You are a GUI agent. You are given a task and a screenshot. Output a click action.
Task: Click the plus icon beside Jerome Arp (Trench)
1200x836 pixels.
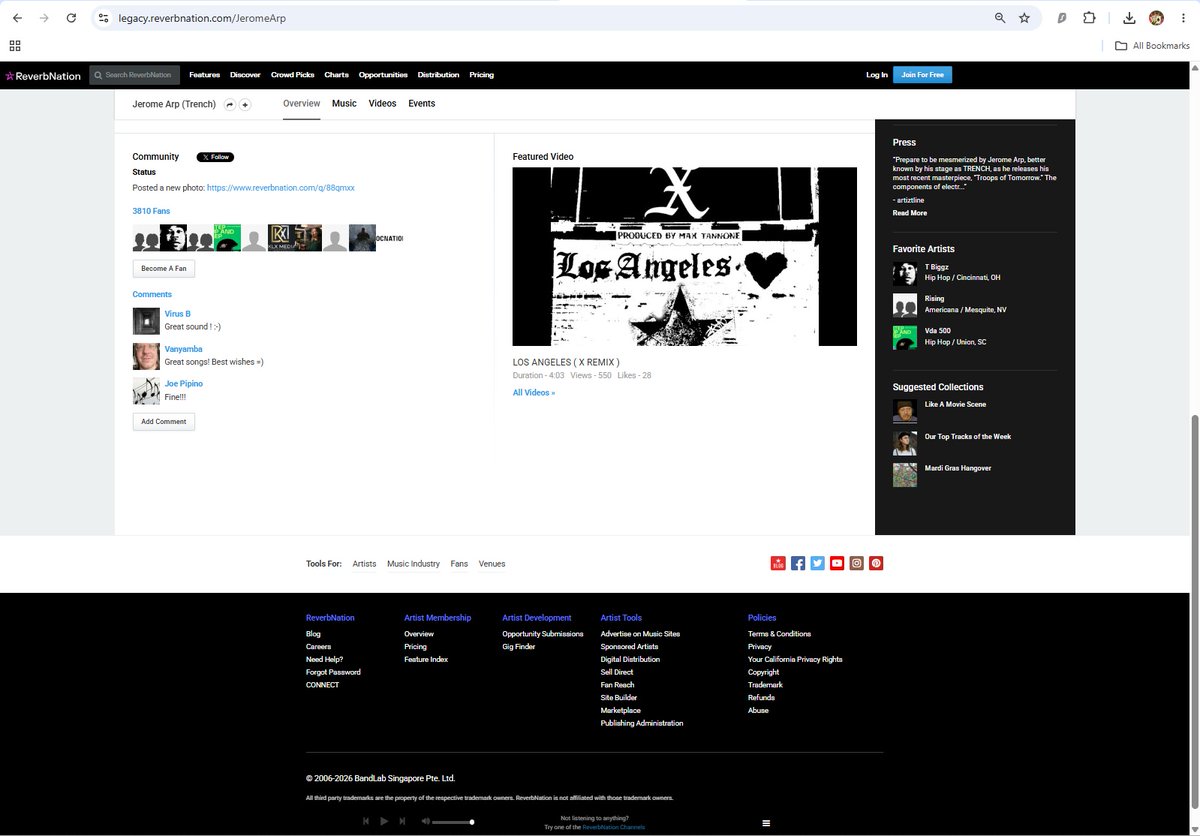tap(244, 104)
